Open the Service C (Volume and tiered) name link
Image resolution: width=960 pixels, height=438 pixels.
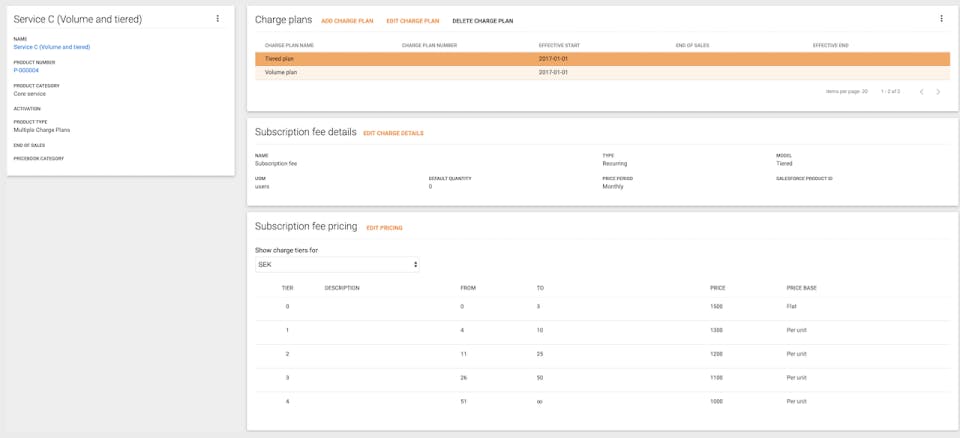[x=51, y=47]
